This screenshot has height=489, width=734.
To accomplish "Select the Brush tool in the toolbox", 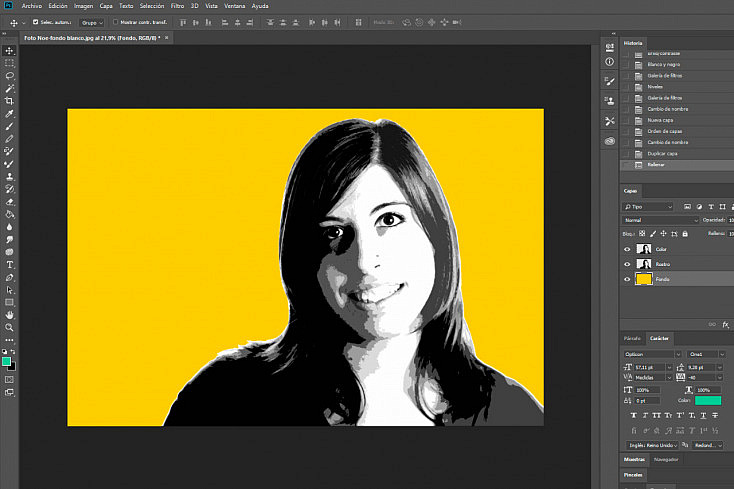I will pyautogui.click(x=9, y=126).
